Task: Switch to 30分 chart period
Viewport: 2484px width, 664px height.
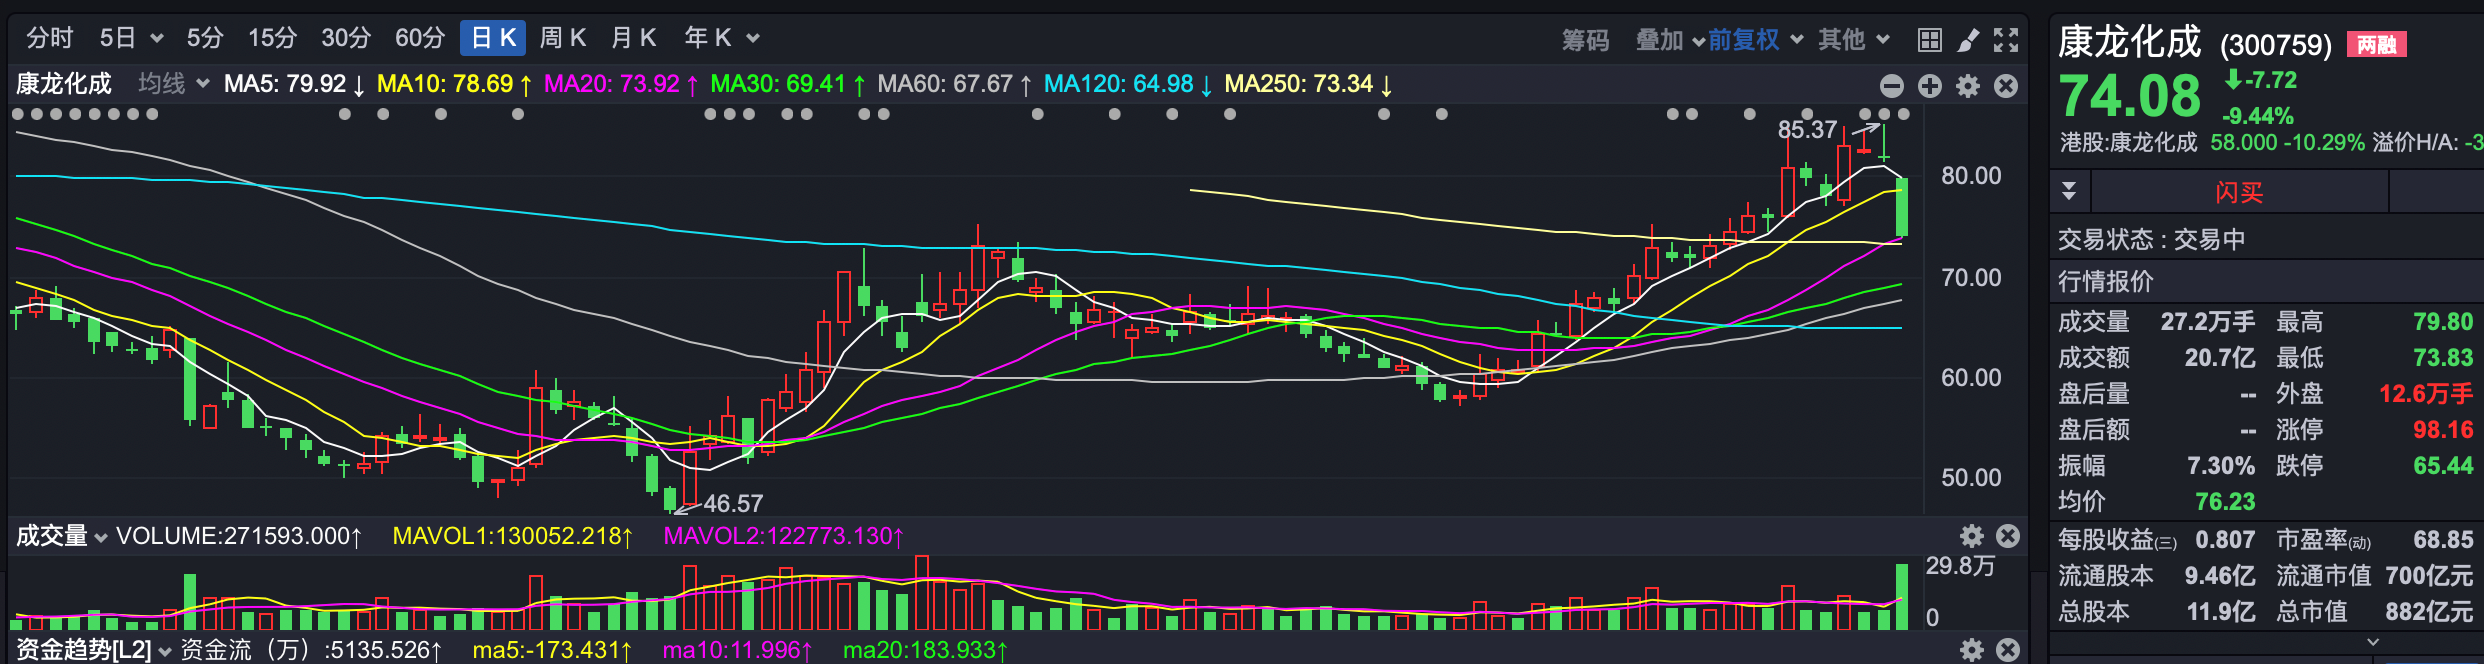Action: (x=346, y=38)
